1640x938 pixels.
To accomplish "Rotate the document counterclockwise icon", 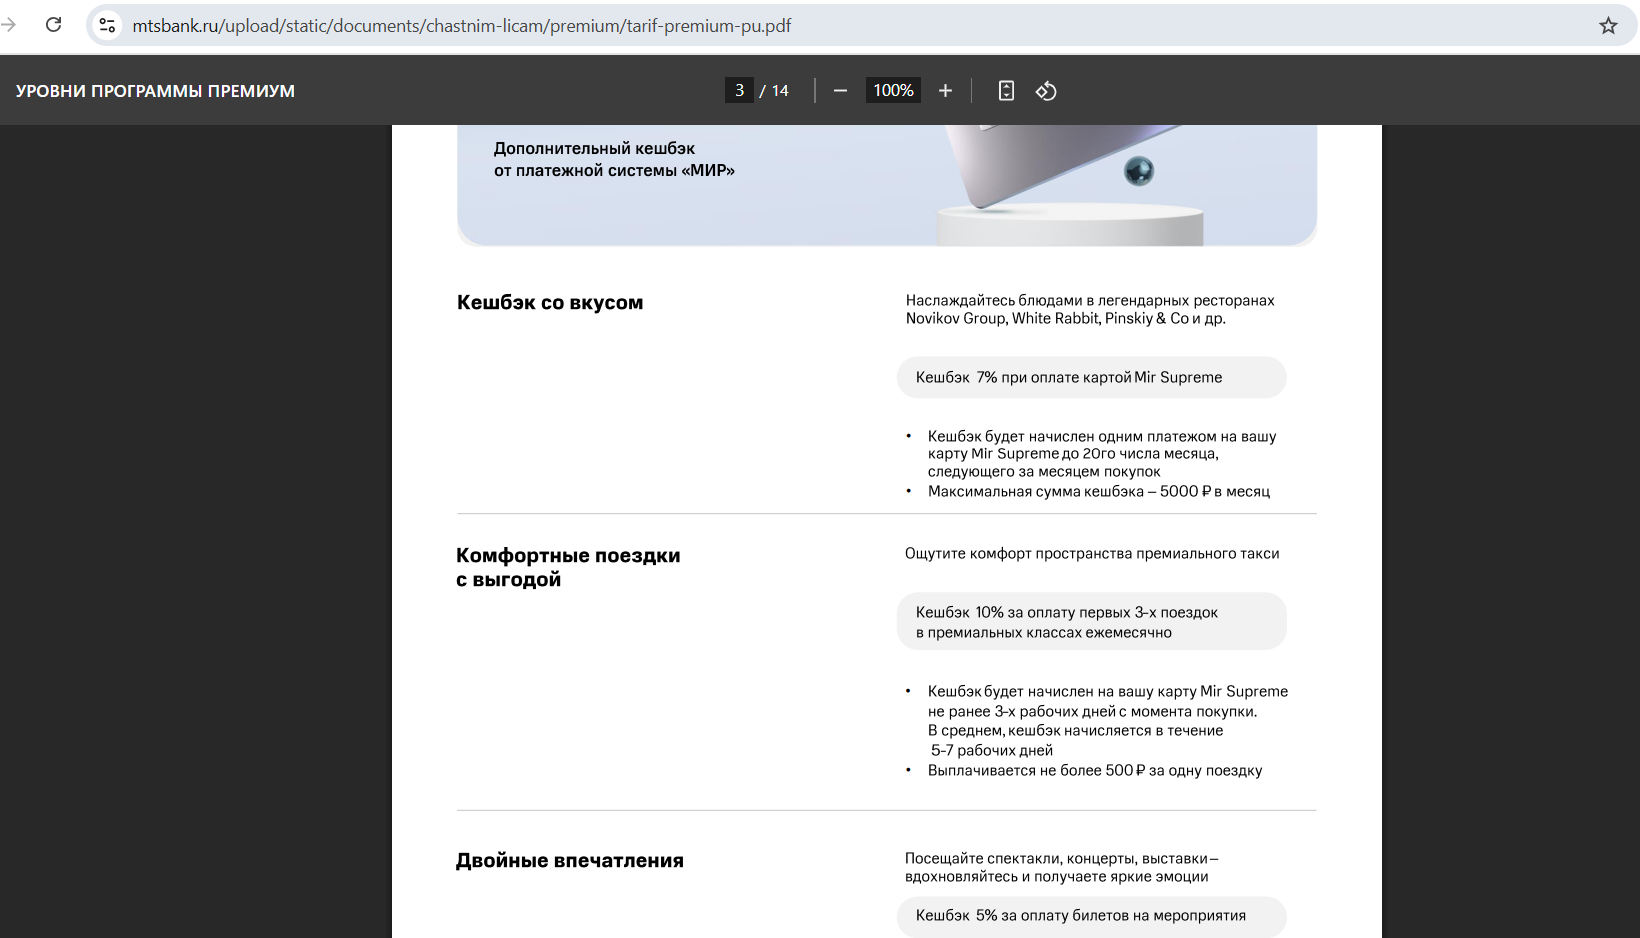I will click(x=1046, y=91).
